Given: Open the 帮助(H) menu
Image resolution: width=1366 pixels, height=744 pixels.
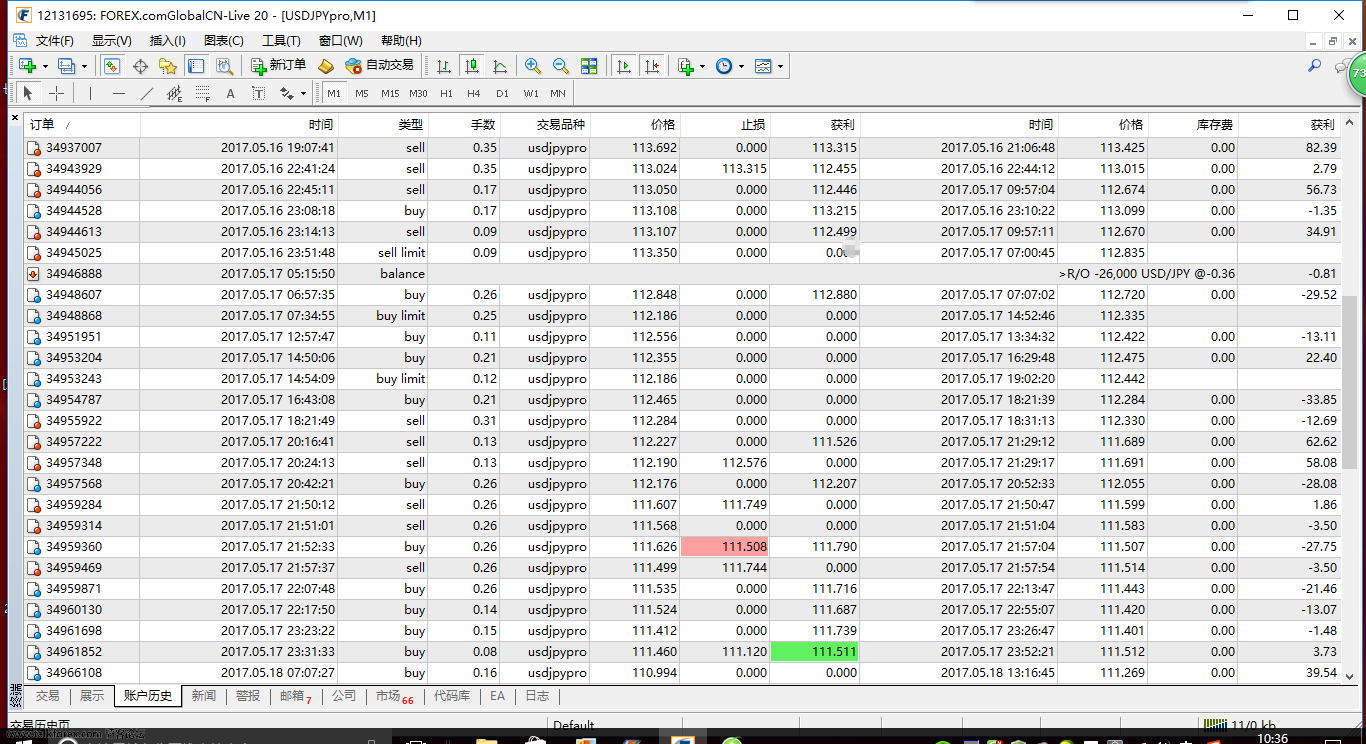Looking at the screenshot, I should (401, 40).
